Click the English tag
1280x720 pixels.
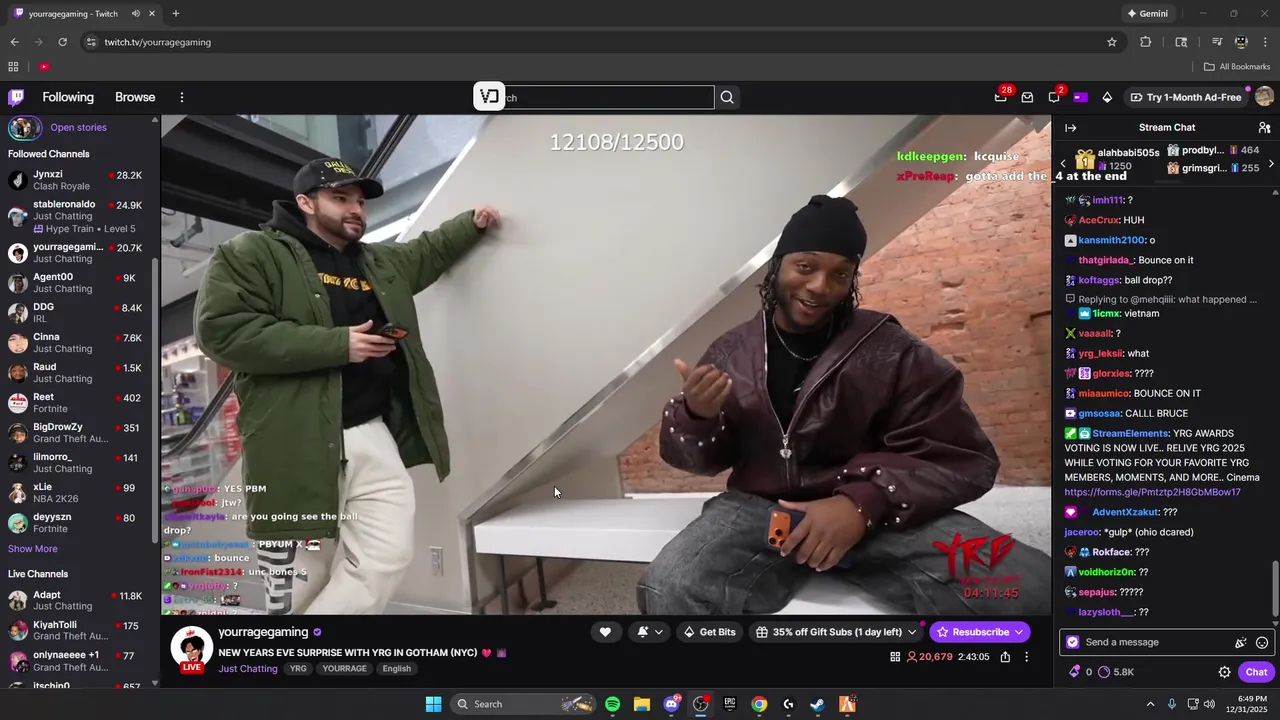point(396,669)
